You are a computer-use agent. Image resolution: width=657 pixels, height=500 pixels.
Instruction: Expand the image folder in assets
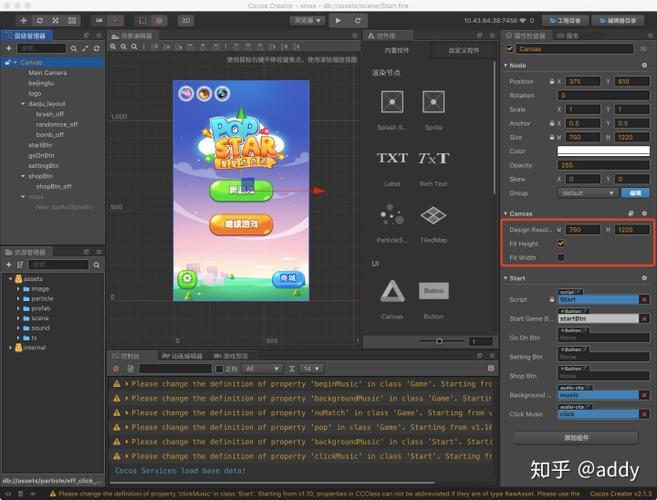18,289
